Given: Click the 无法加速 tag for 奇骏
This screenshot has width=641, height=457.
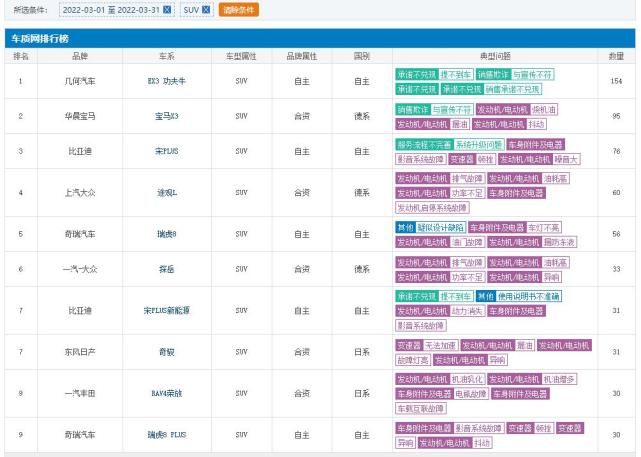Looking at the screenshot, I should click(x=440, y=346).
